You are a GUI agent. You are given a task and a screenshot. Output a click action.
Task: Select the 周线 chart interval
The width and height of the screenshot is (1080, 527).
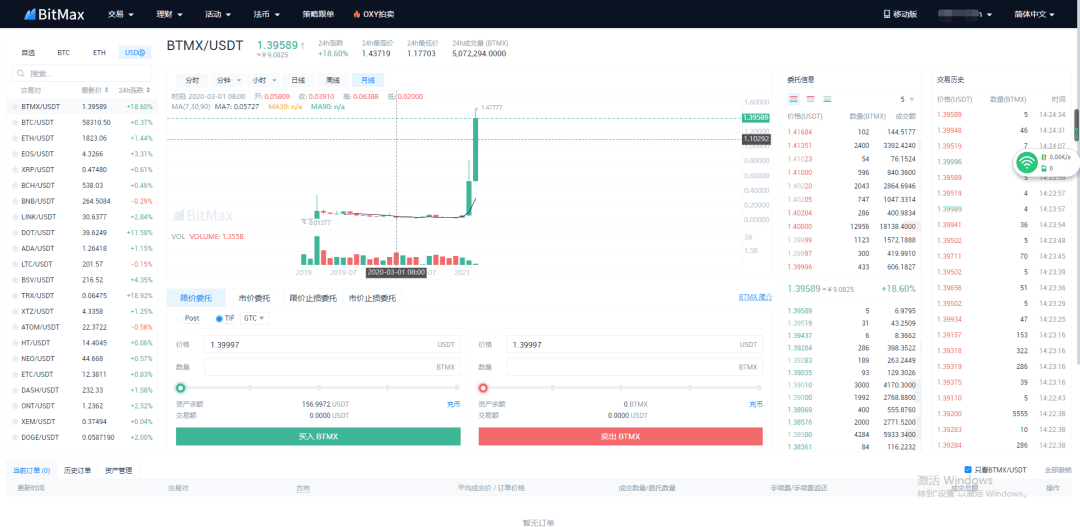point(333,80)
